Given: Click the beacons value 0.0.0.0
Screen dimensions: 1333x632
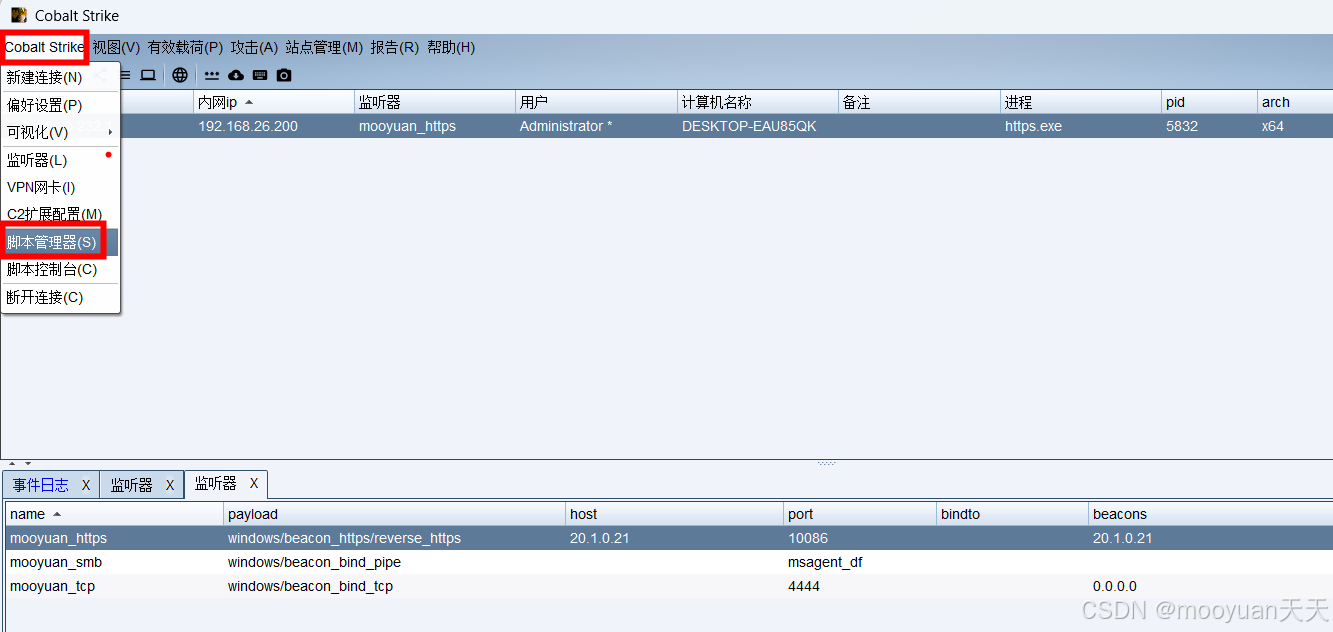Looking at the screenshot, I should coord(1115,586).
